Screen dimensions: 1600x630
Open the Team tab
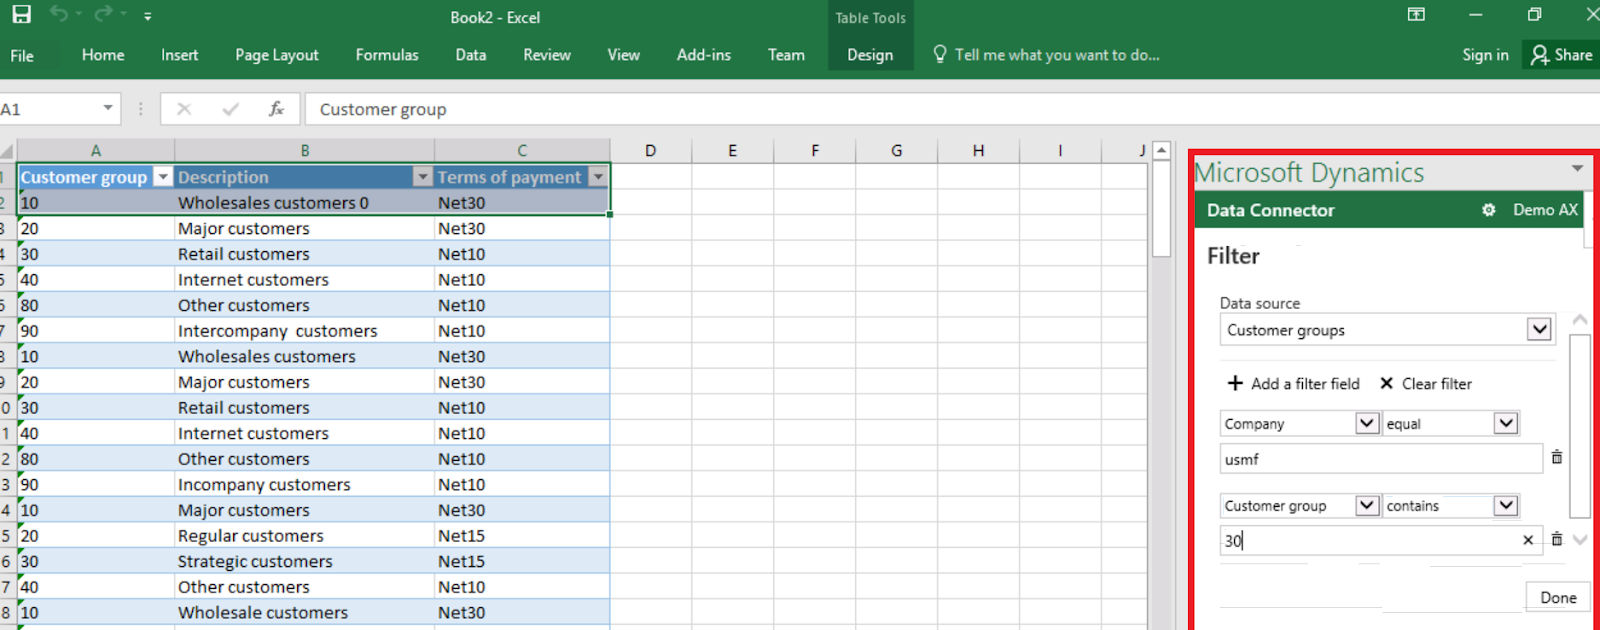[786, 55]
